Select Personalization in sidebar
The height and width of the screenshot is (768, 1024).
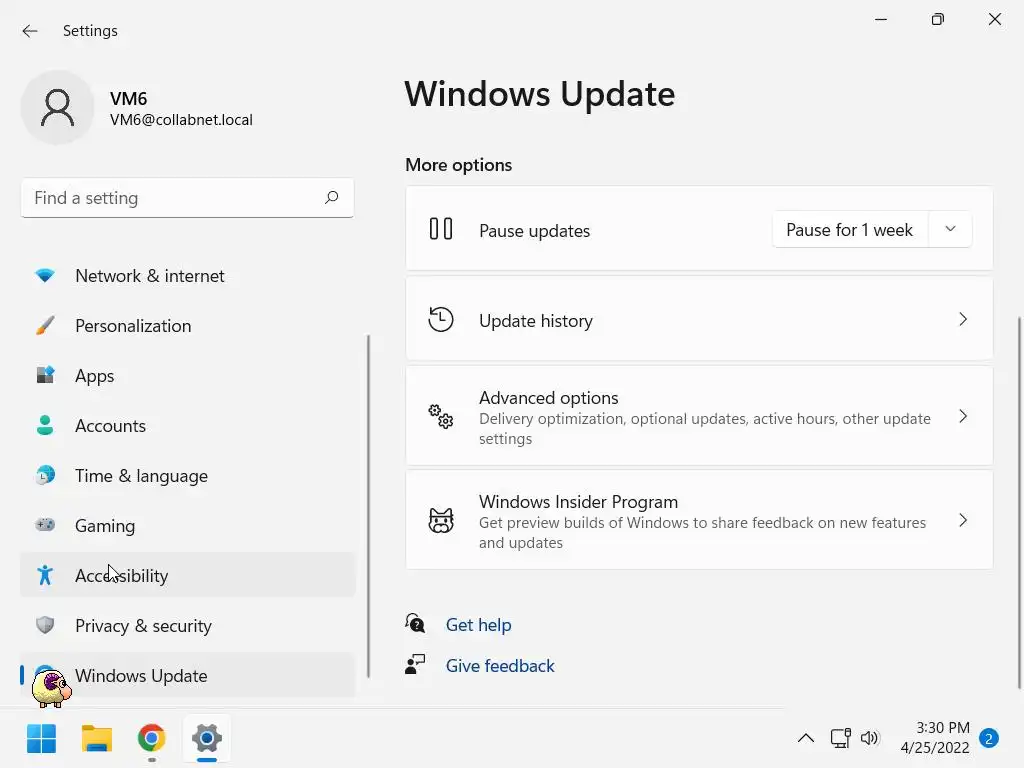coord(187,325)
